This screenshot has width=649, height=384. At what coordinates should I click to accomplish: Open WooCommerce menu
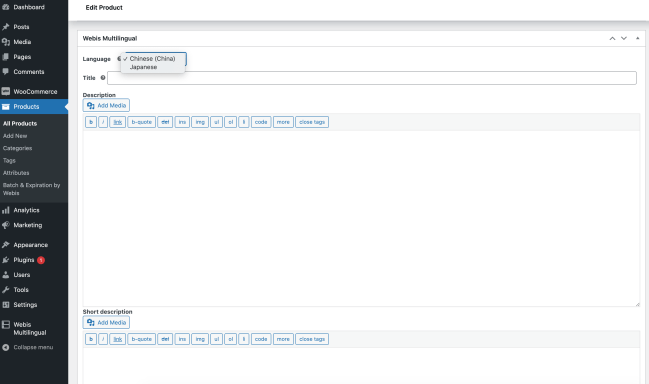pos(34,91)
